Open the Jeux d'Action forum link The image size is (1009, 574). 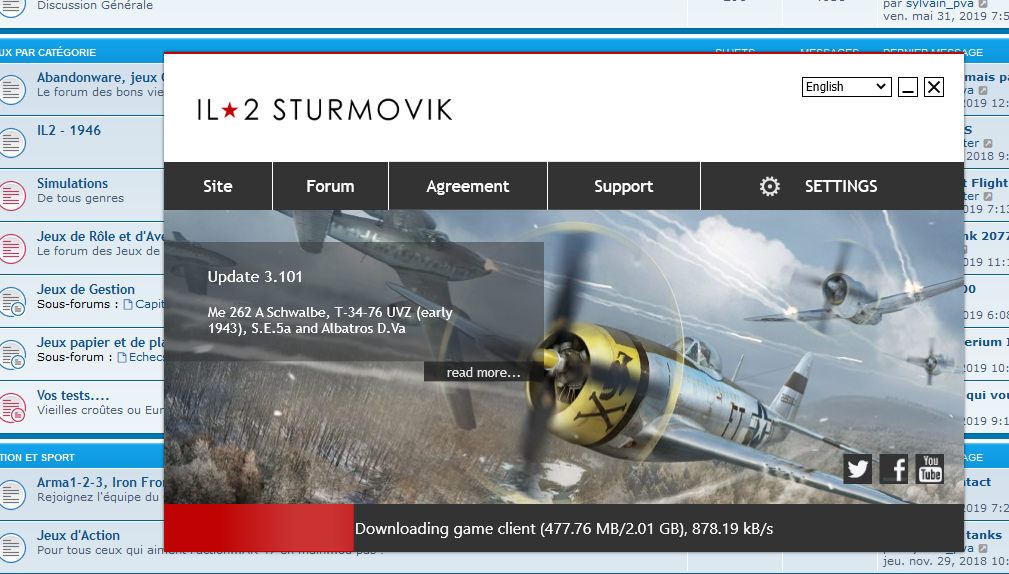tap(78, 535)
